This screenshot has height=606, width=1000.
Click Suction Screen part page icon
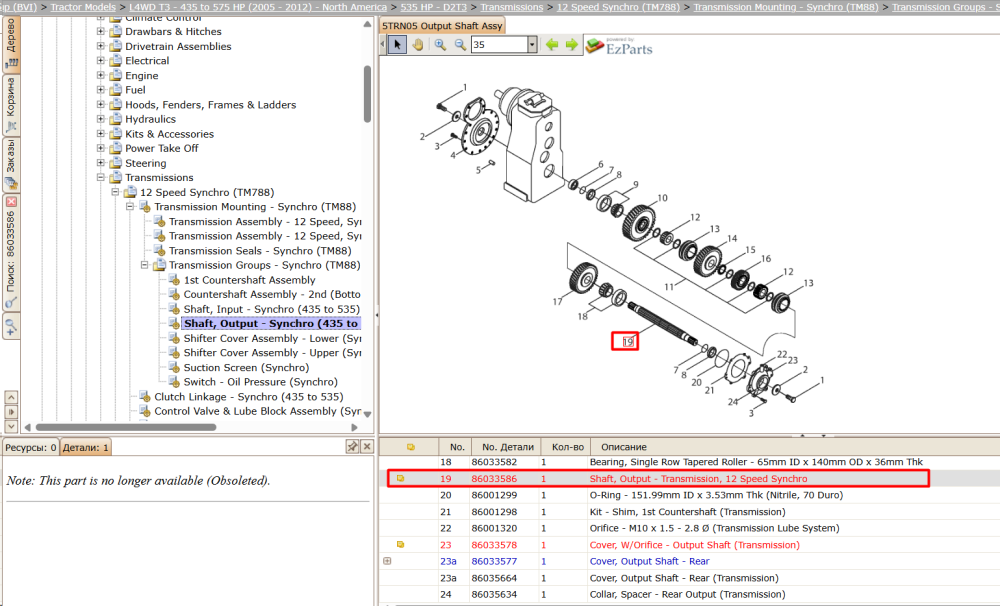pos(174,367)
